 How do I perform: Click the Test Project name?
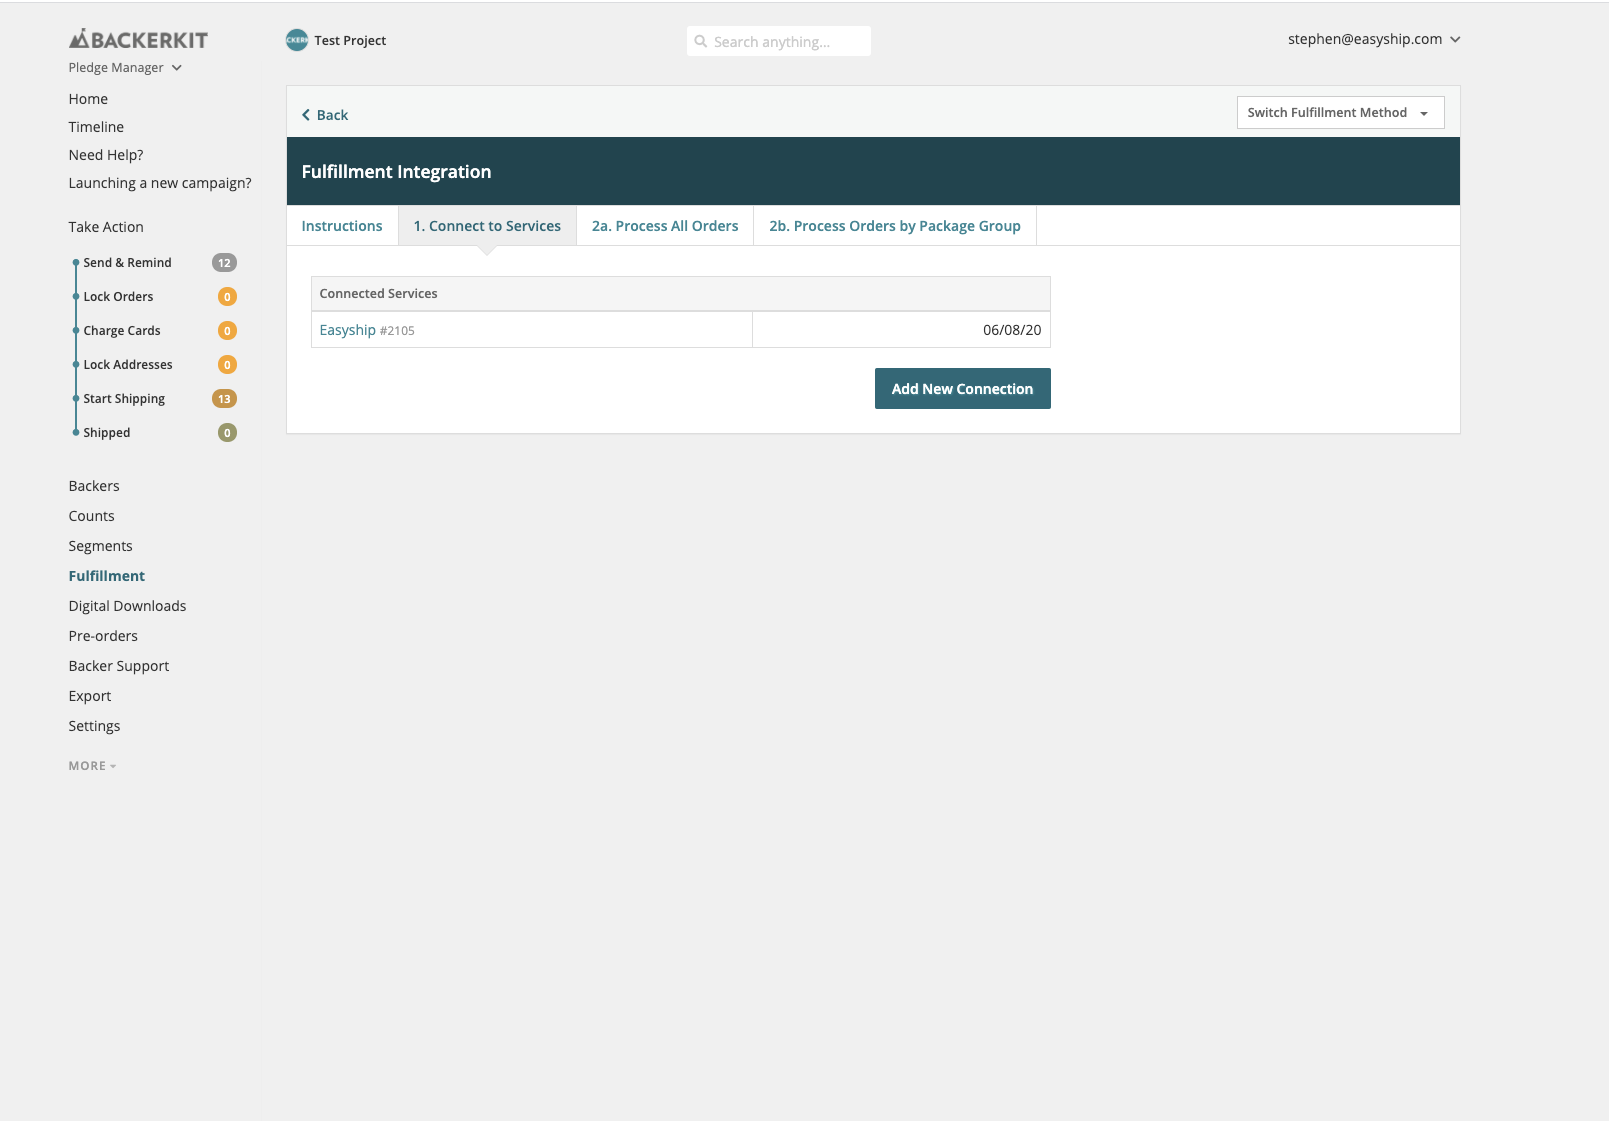[x=350, y=41]
